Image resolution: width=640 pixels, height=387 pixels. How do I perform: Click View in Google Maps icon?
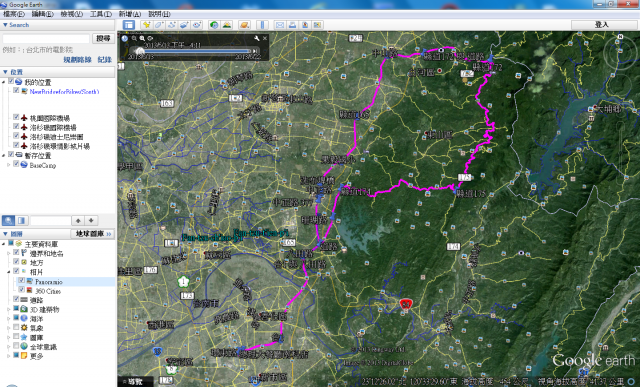pos(318,25)
